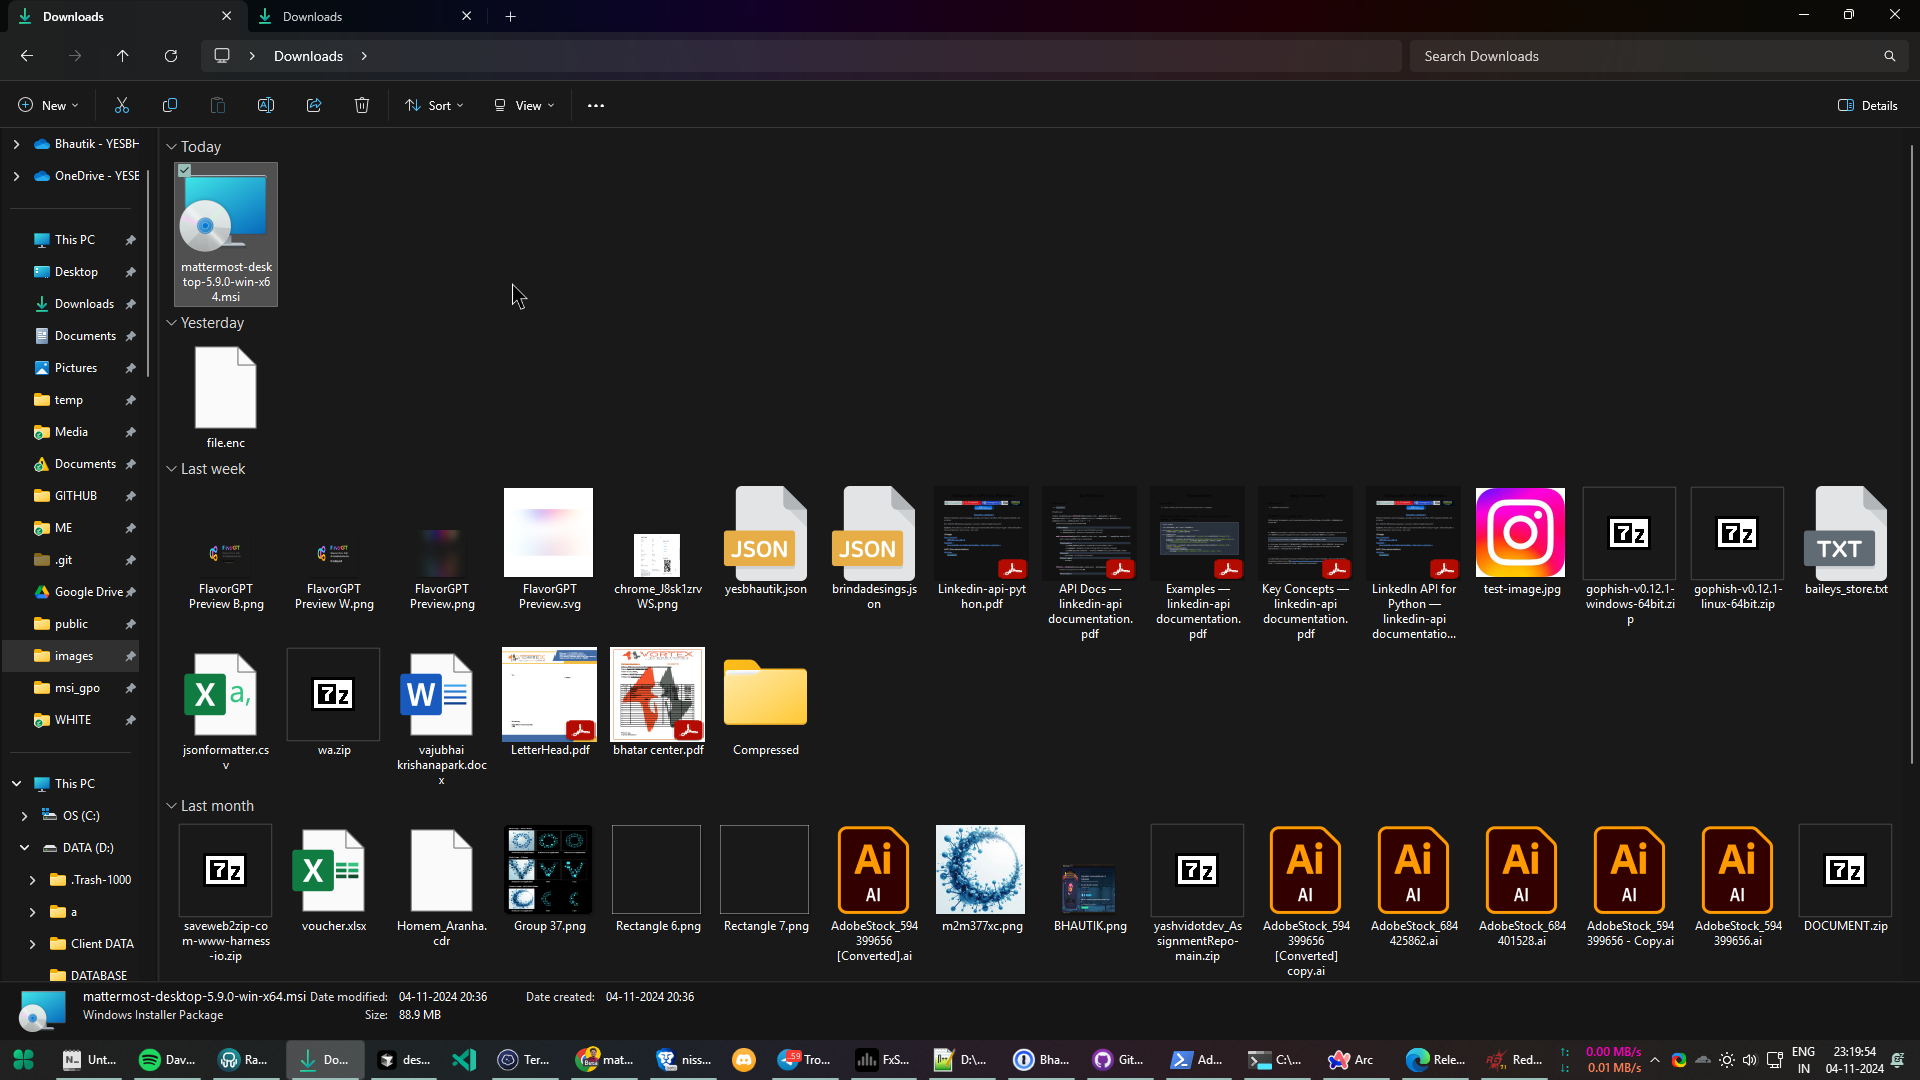Open the View dropdown

[522, 105]
